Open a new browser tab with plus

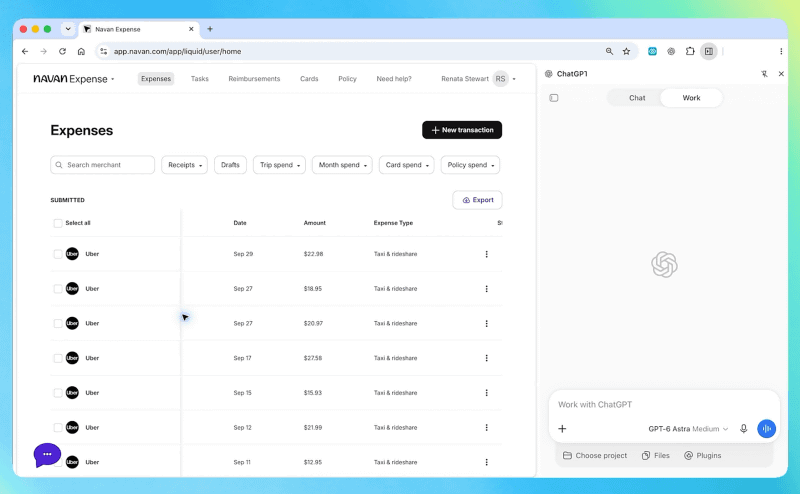click(x=210, y=29)
